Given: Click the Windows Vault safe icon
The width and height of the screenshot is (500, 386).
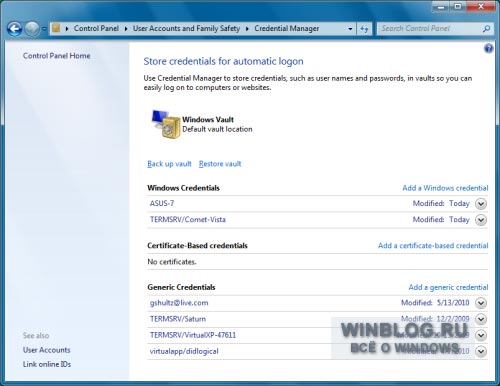Looking at the screenshot, I should (166, 124).
